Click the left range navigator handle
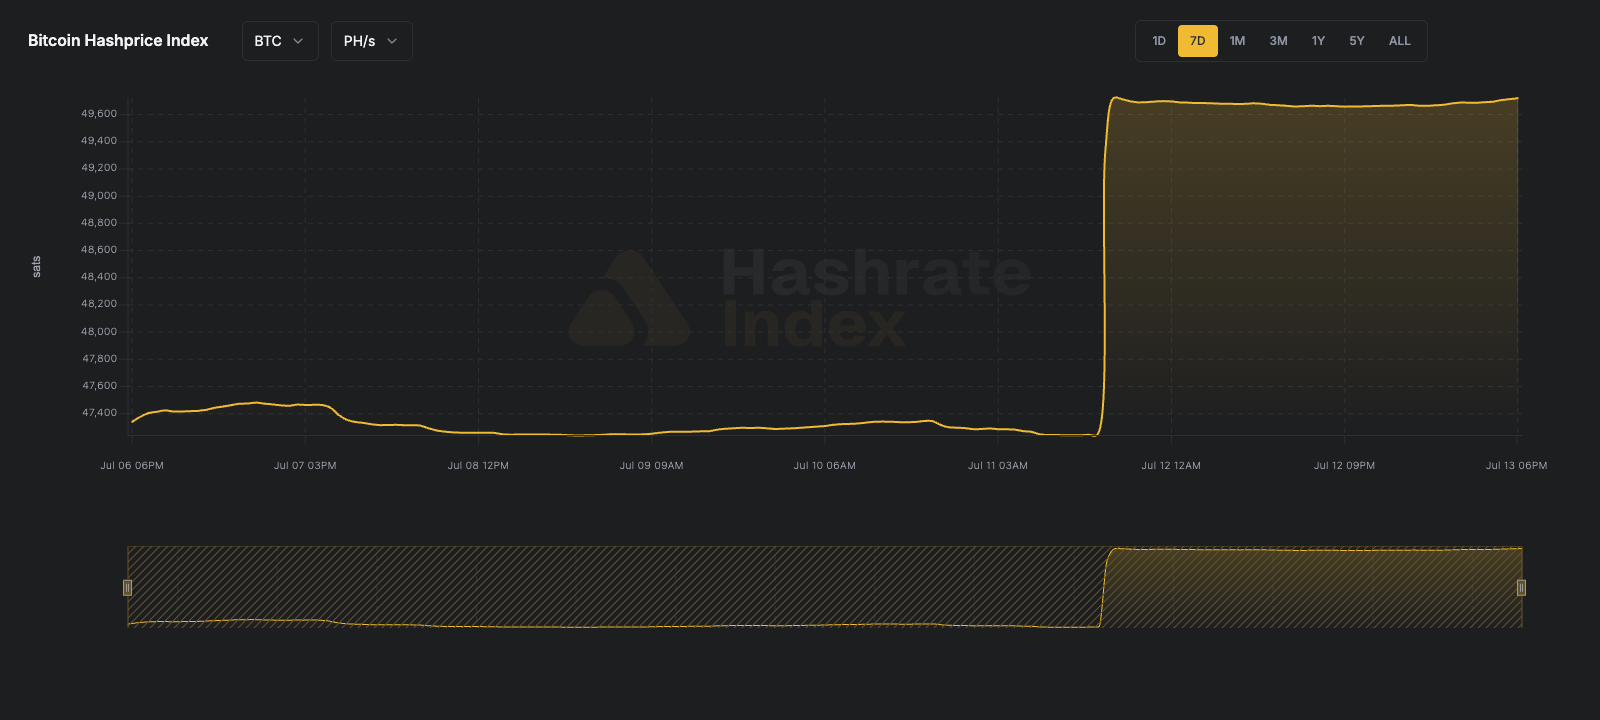 pyautogui.click(x=127, y=587)
